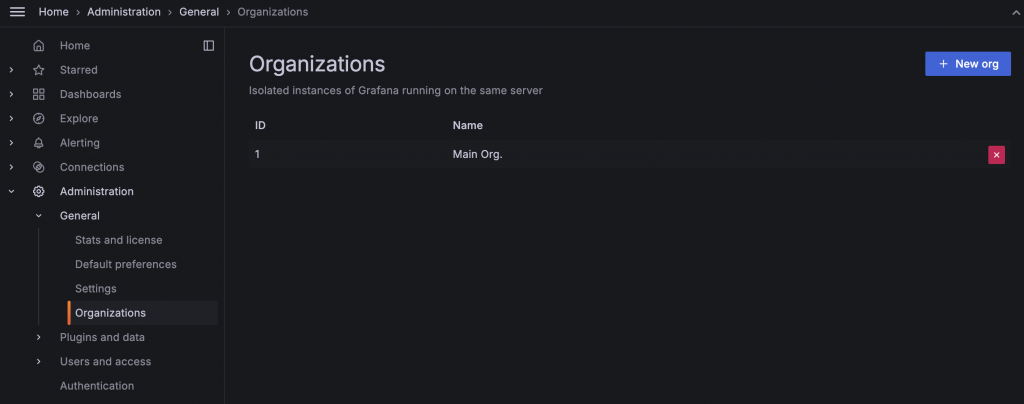The width and height of the screenshot is (1024, 404).
Task: Click the Home house icon
Action: tap(39, 46)
